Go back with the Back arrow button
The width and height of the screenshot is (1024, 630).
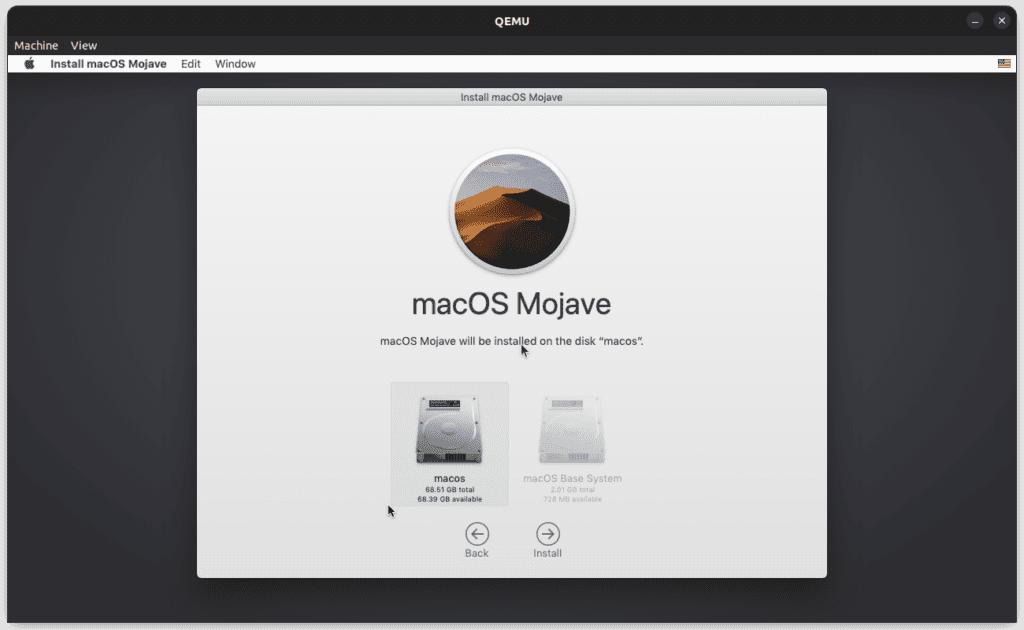[x=477, y=534]
